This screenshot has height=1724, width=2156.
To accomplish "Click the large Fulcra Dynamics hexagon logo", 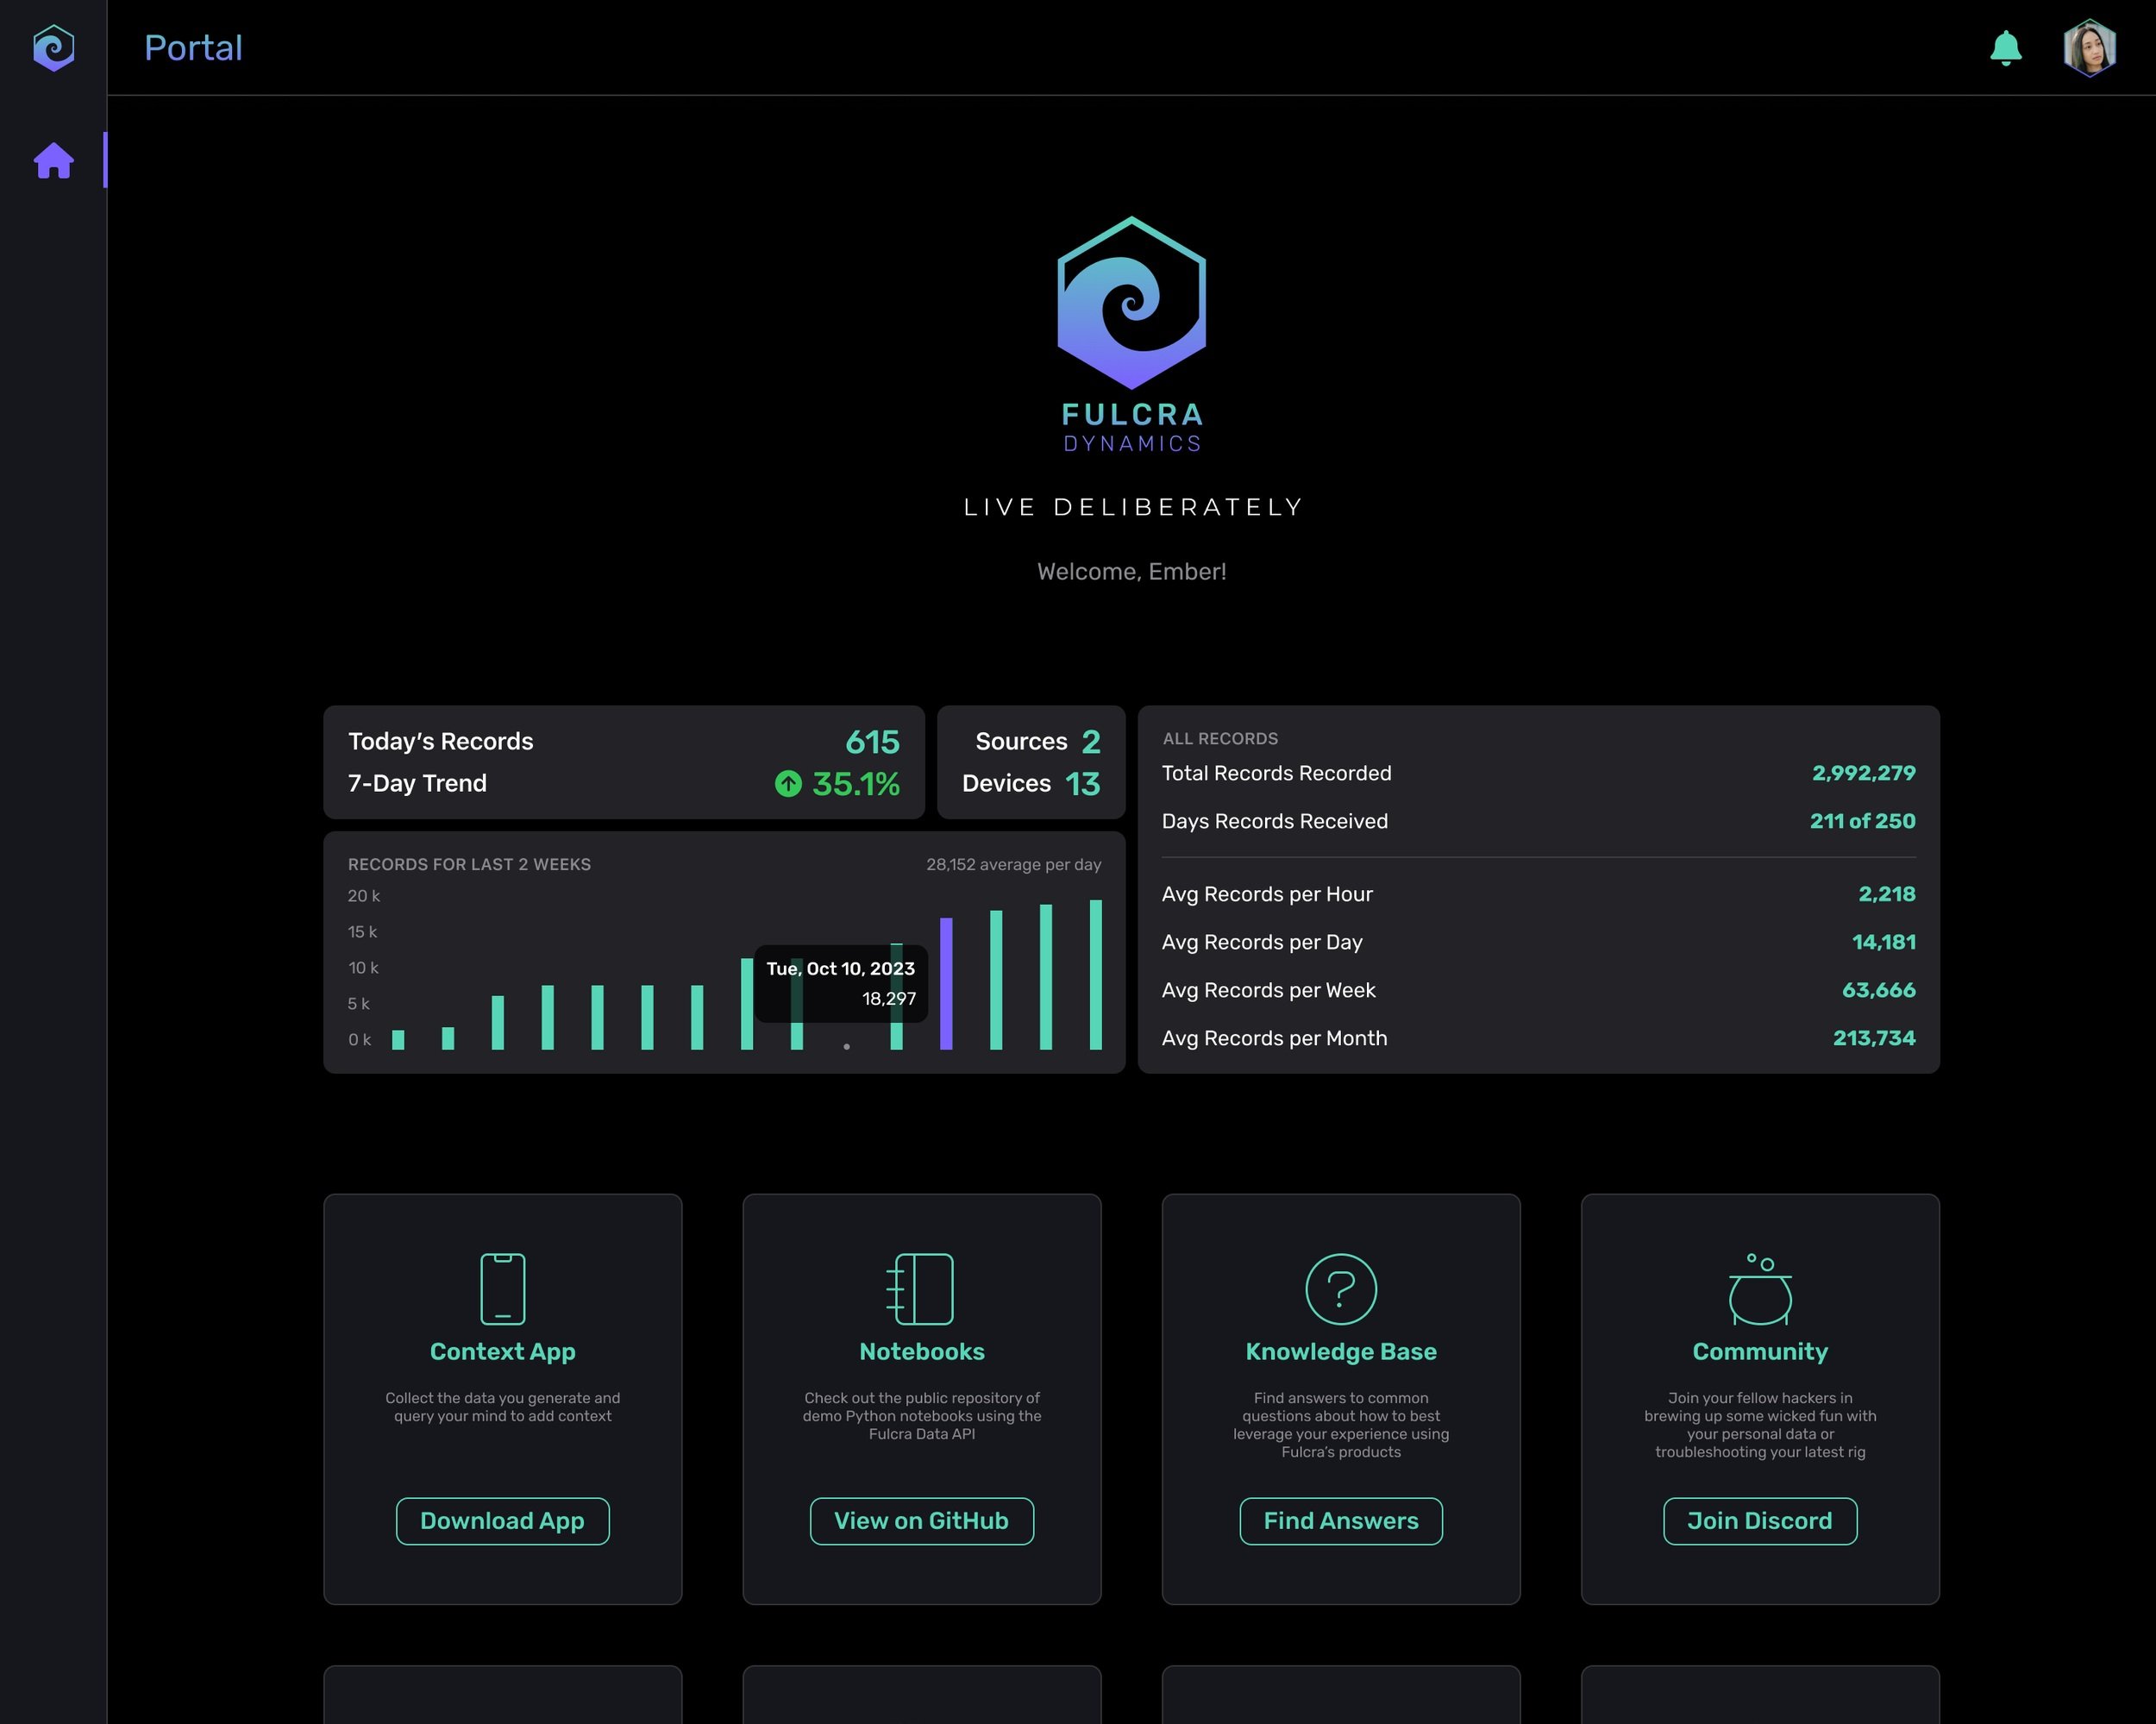I will (x=1131, y=303).
